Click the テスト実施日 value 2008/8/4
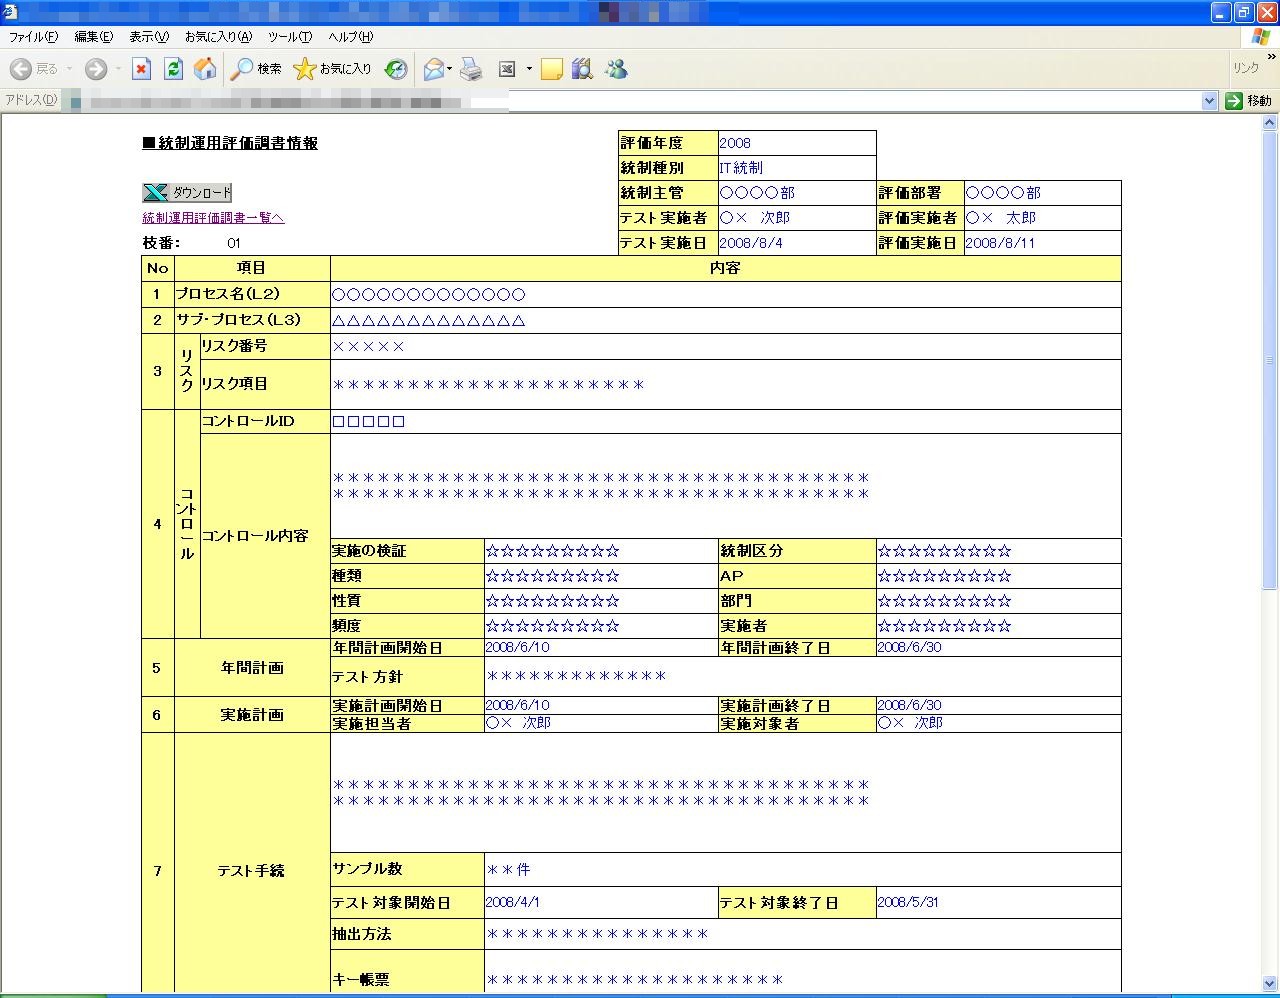1280x998 pixels. pos(751,243)
